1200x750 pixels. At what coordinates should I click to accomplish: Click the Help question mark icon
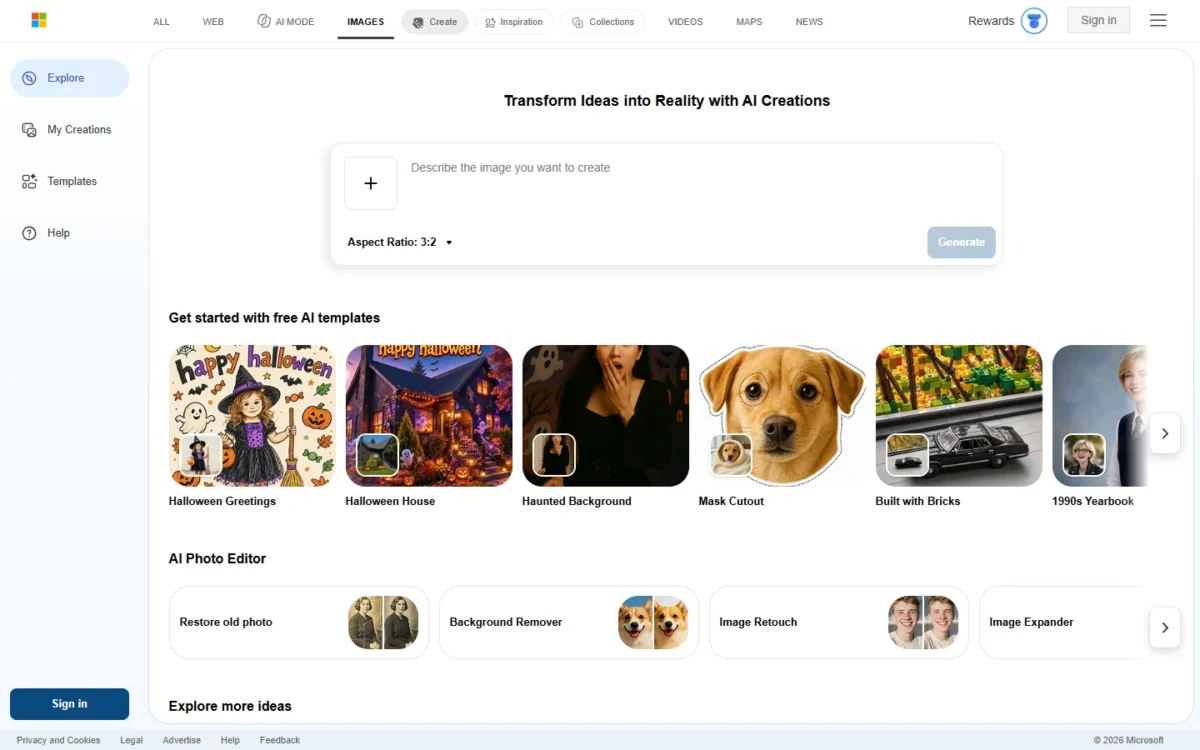tap(29, 233)
